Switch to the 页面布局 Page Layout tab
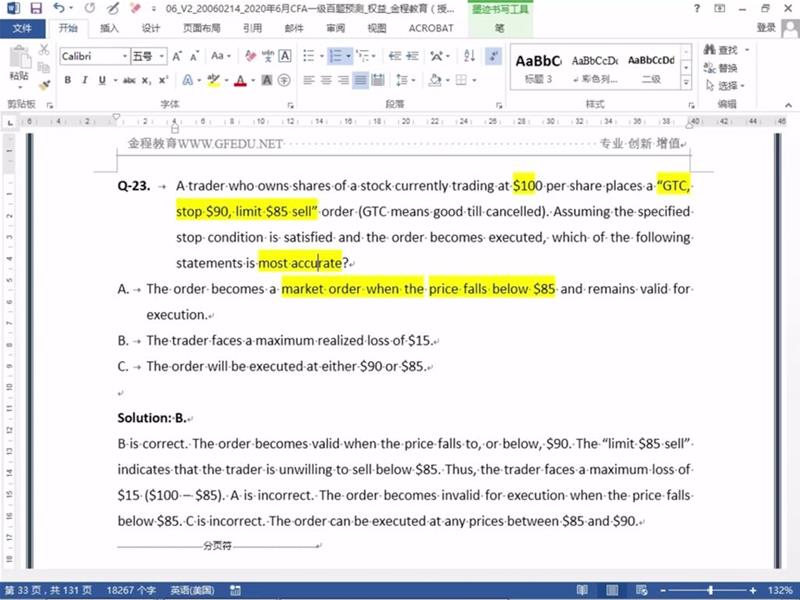800x600 pixels. pyautogui.click(x=202, y=29)
